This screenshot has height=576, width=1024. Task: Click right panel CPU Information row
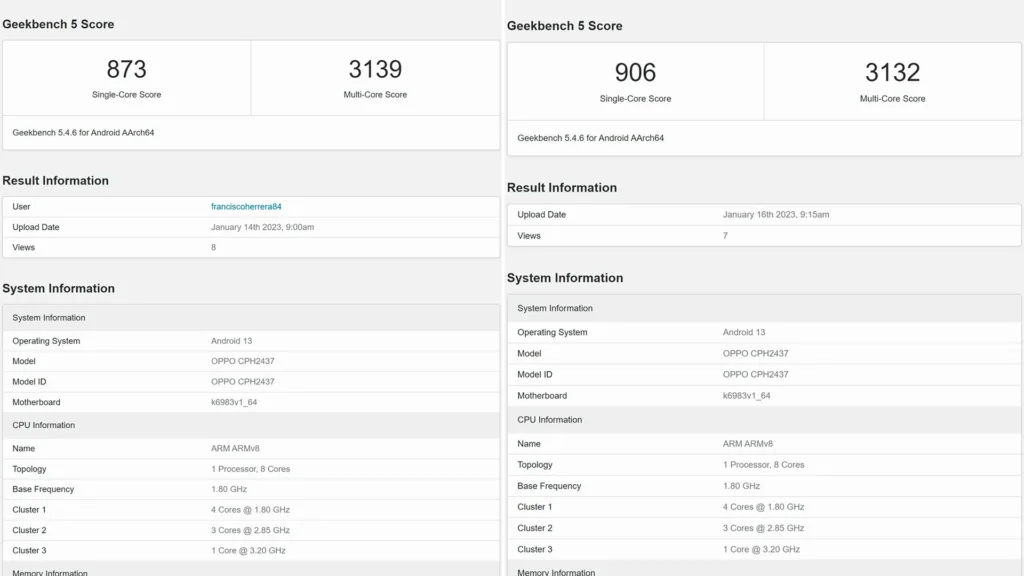[x=764, y=420]
